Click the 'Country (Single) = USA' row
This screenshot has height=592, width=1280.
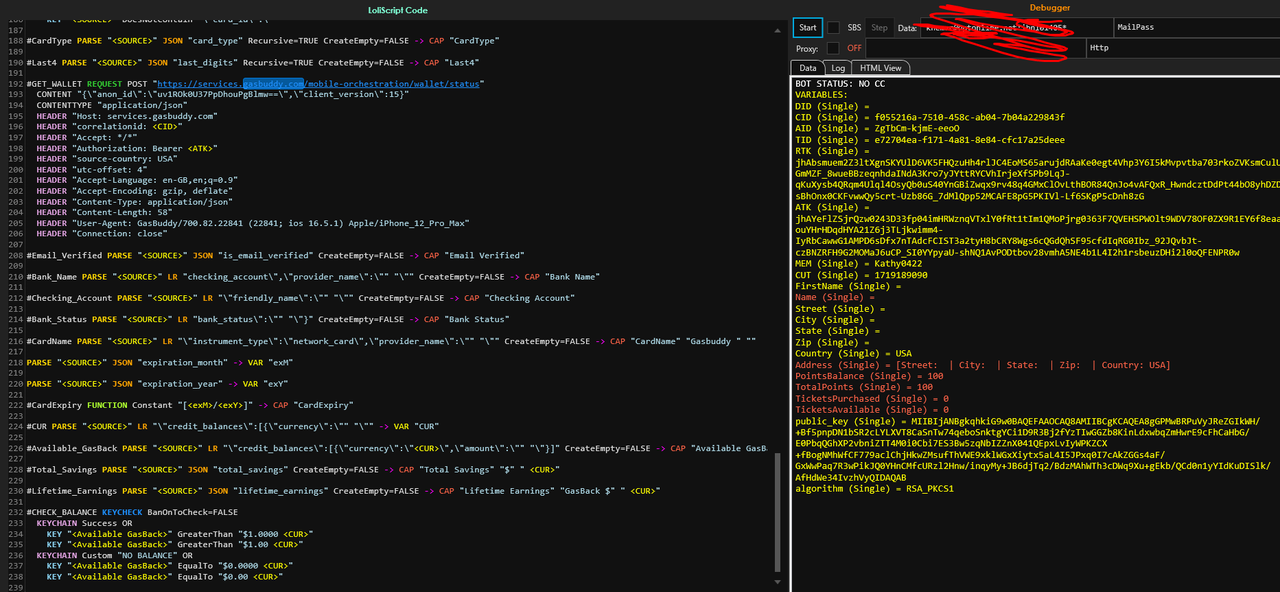(853, 353)
